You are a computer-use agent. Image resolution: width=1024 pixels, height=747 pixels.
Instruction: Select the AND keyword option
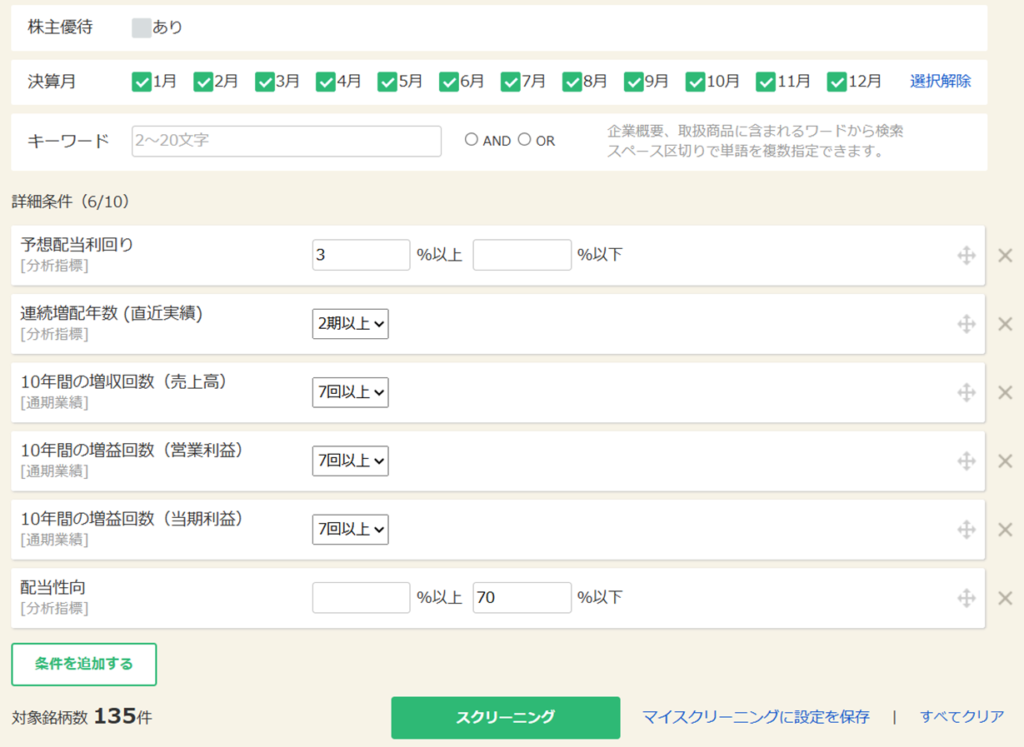pos(472,139)
